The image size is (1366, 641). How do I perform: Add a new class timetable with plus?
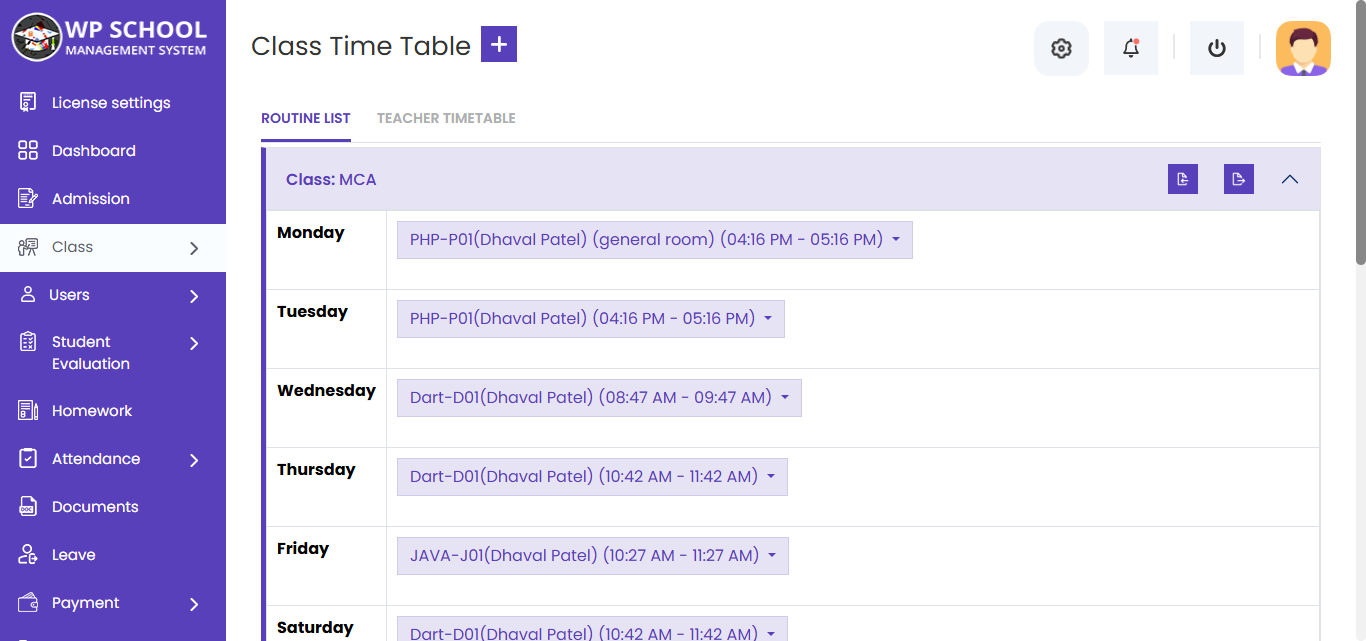pyautogui.click(x=499, y=45)
